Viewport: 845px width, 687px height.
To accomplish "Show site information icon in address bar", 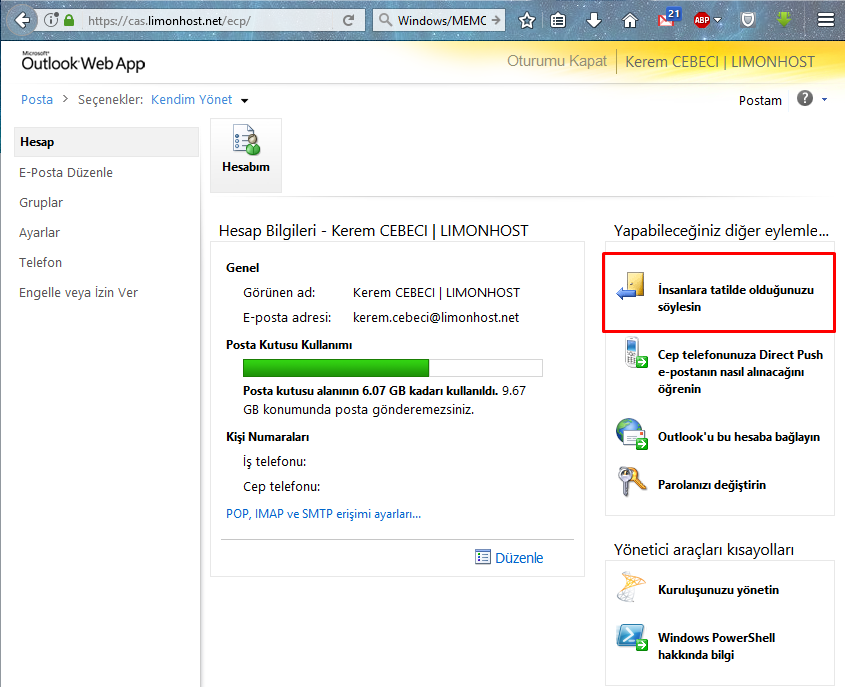I will [51, 20].
